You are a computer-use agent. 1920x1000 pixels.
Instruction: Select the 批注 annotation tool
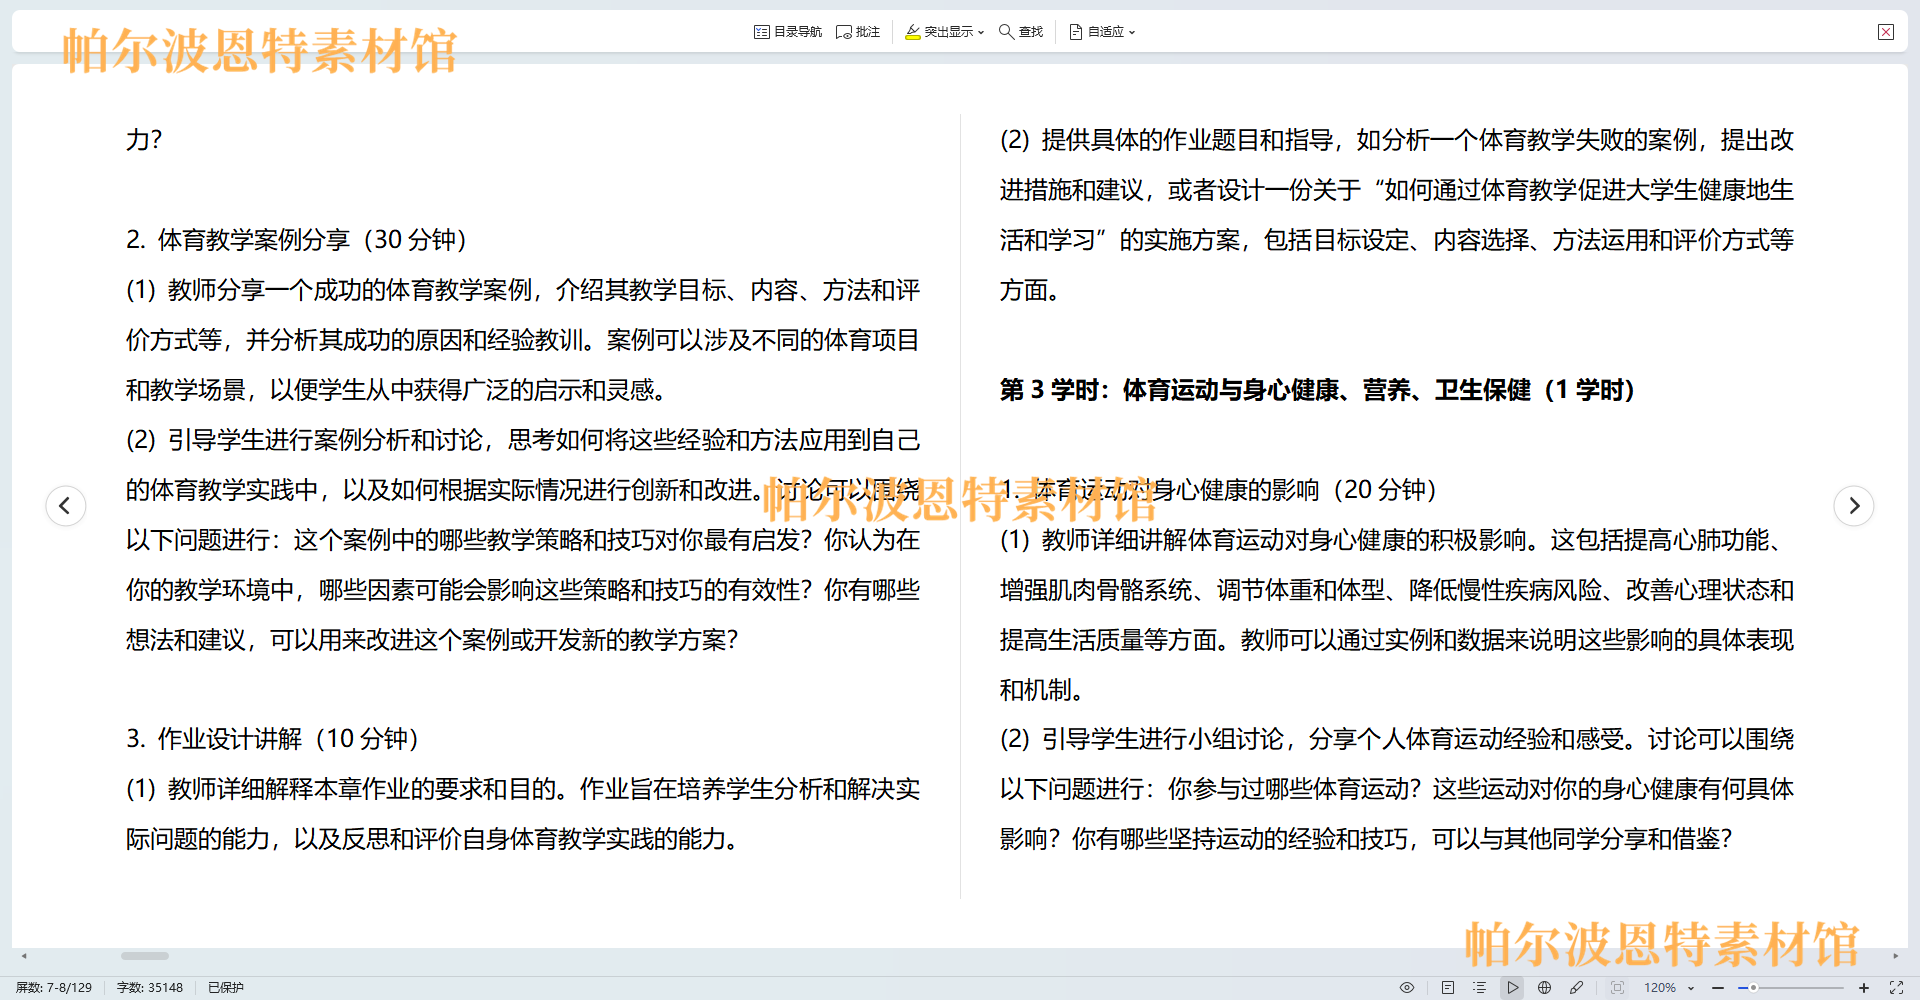[858, 31]
